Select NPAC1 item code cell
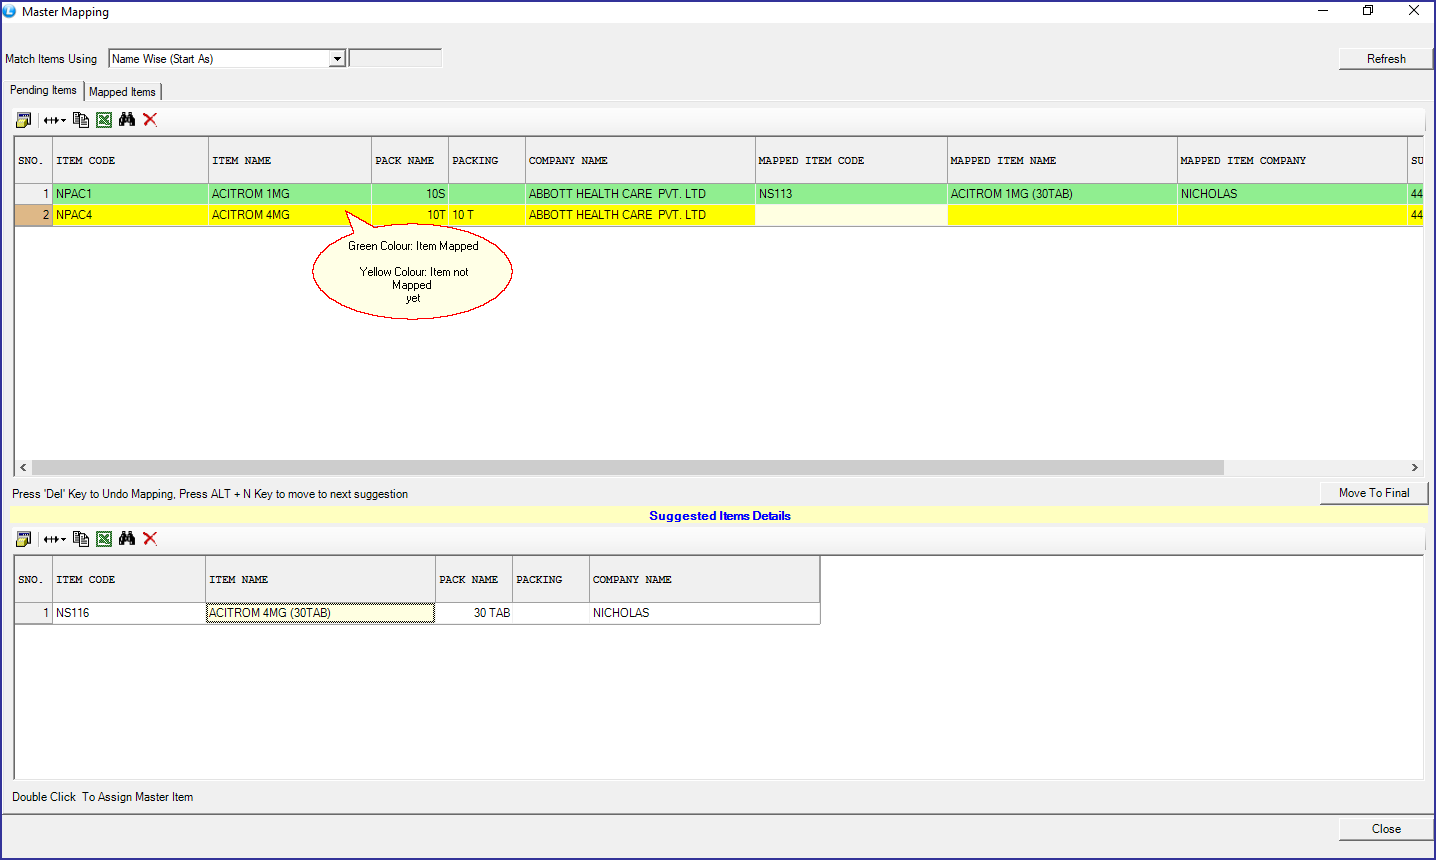 pos(130,194)
